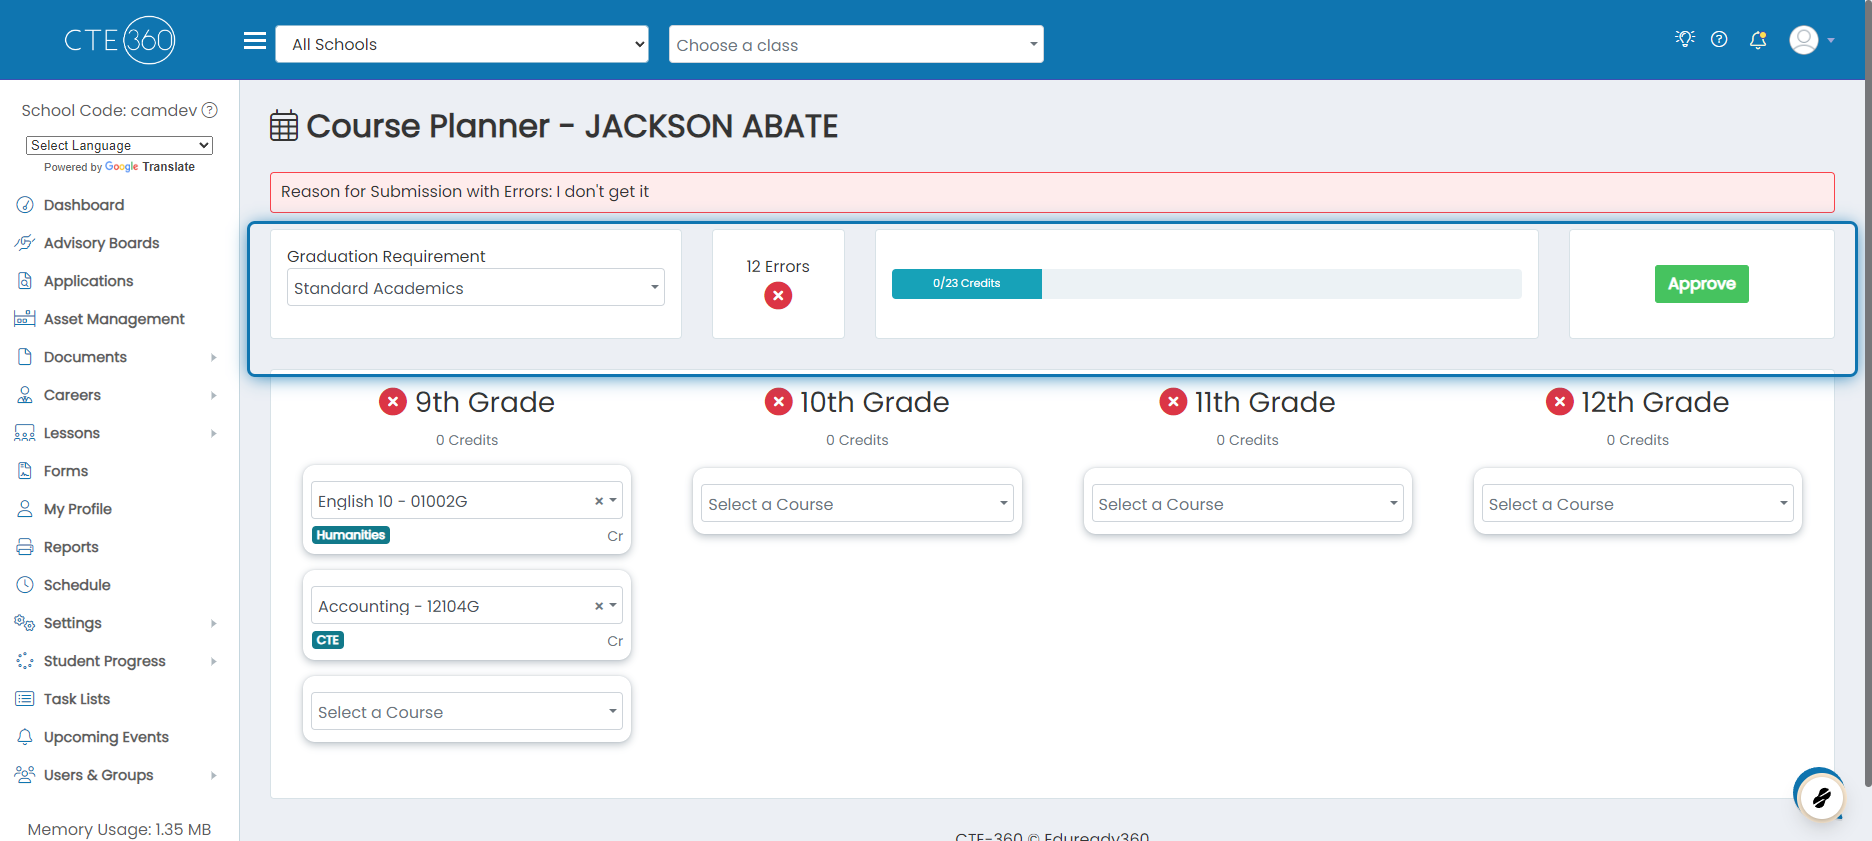
Task: Expand the Documents sidebar submenu
Action: (214, 357)
